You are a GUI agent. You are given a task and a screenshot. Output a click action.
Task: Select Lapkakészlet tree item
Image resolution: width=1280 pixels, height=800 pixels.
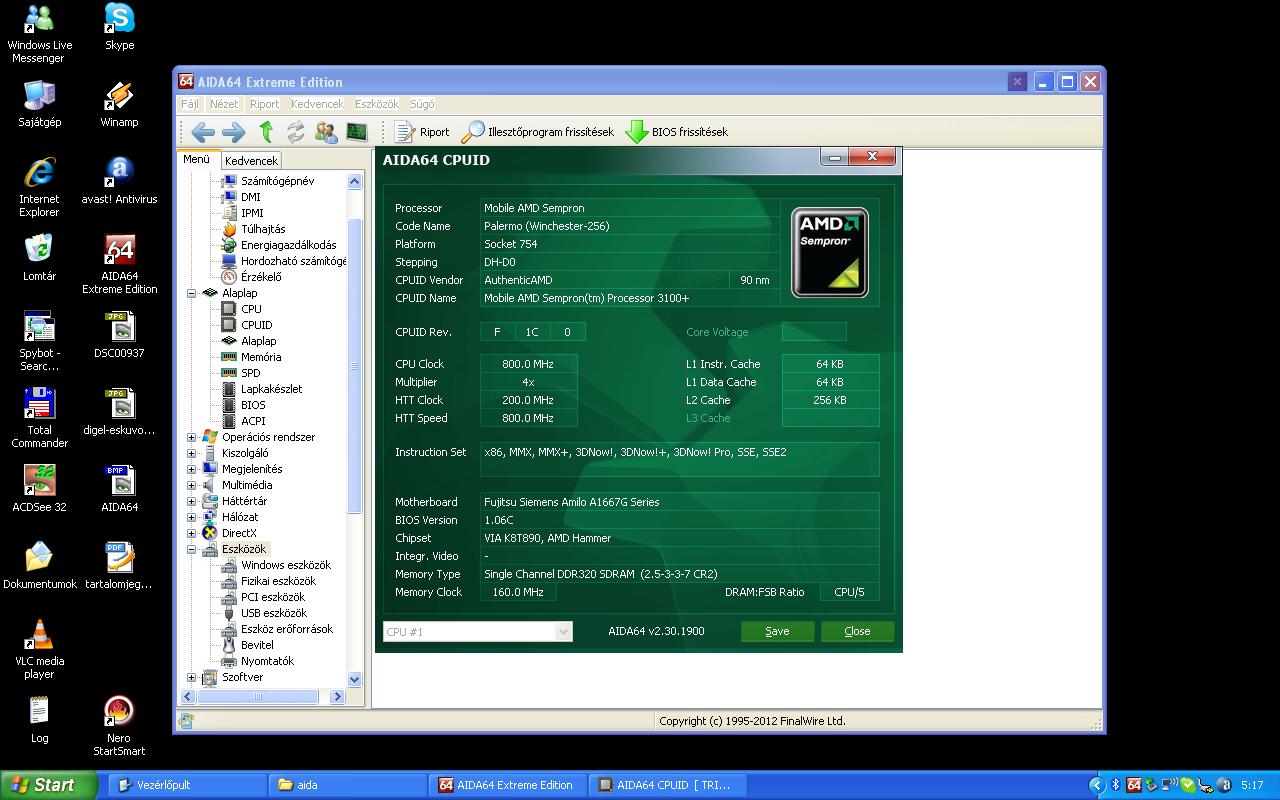(271, 389)
